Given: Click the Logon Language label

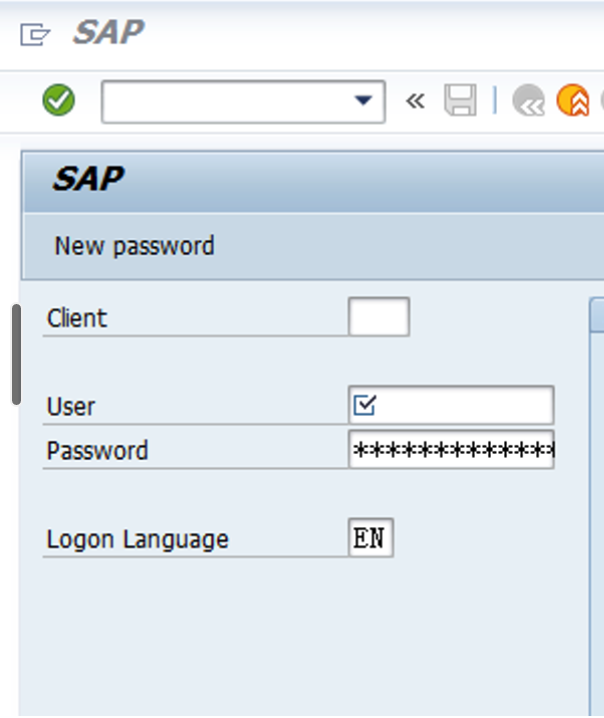Looking at the screenshot, I should point(137,539).
